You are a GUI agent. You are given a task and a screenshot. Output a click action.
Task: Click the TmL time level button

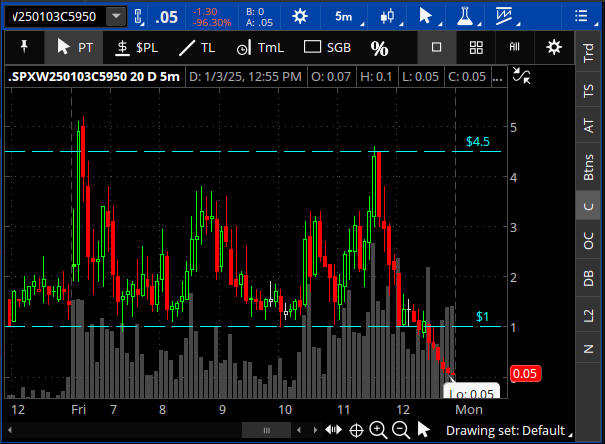(259, 48)
